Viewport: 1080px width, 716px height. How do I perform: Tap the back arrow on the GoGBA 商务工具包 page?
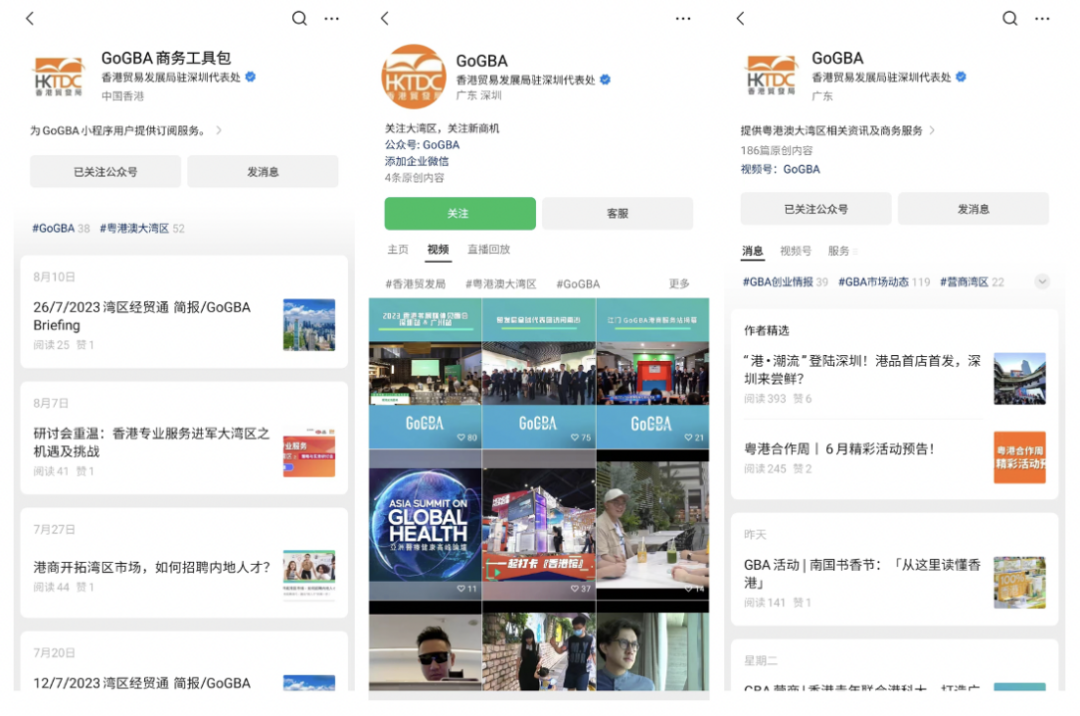[x=28, y=18]
